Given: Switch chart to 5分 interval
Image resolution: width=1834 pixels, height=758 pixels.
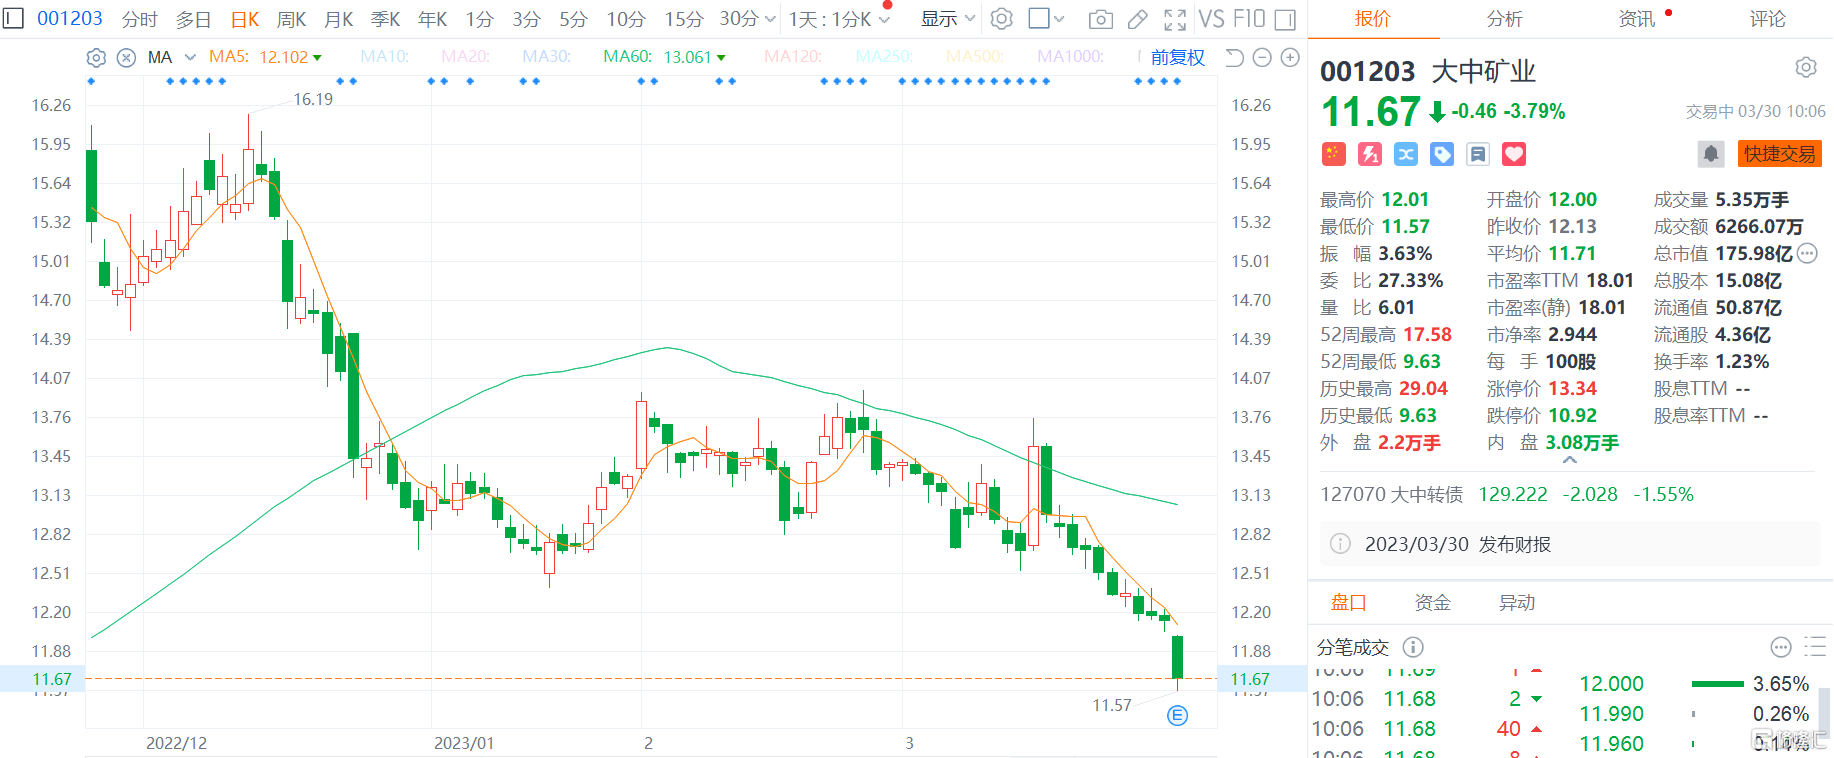Looking at the screenshot, I should (x=573, y=19).
